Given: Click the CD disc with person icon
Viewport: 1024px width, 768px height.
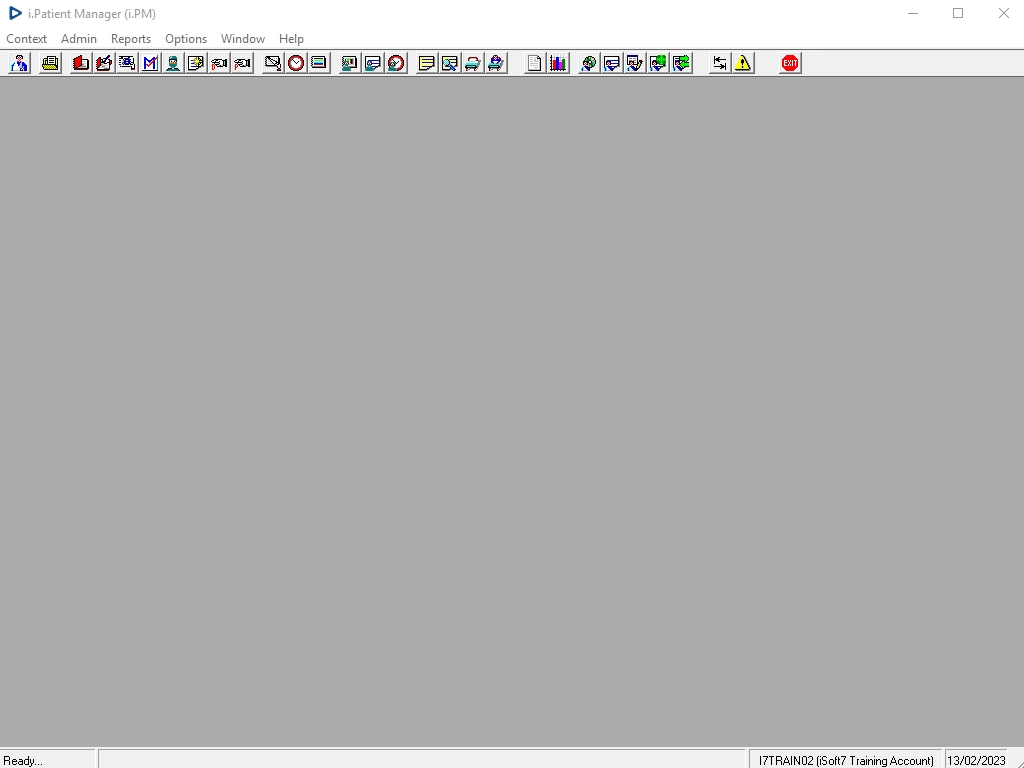Looking at the screenshot, I should (588, 63).
